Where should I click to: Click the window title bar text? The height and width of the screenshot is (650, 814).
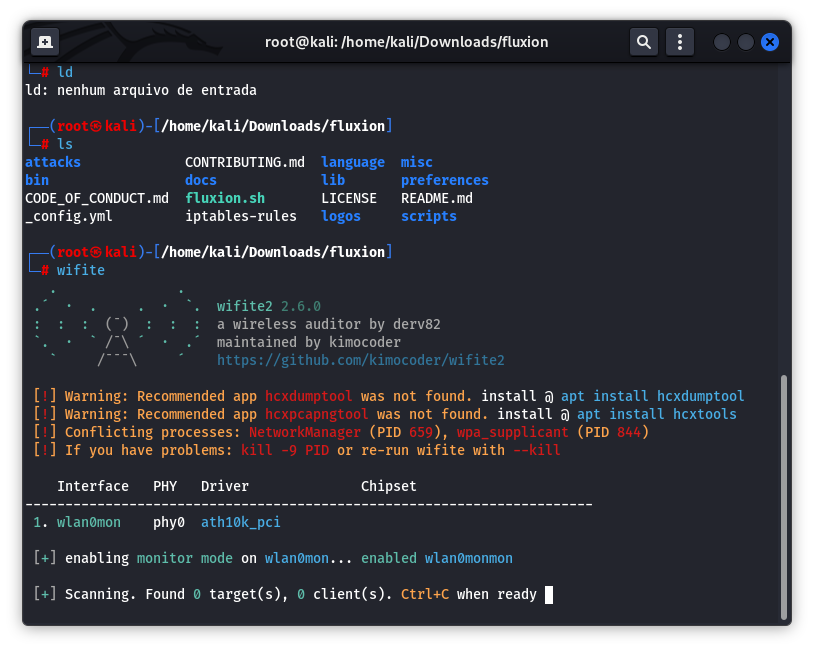pyautogui.click(x=406, y=42)
